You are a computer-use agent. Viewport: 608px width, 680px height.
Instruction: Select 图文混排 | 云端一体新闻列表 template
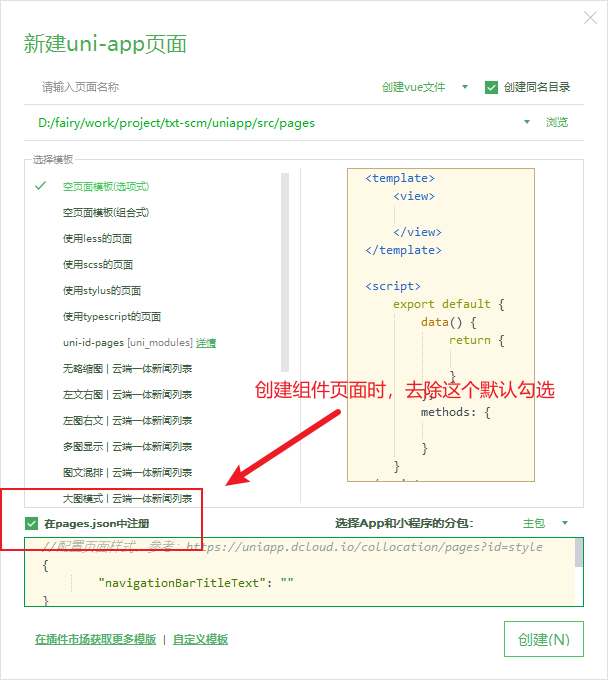point(127,473)
